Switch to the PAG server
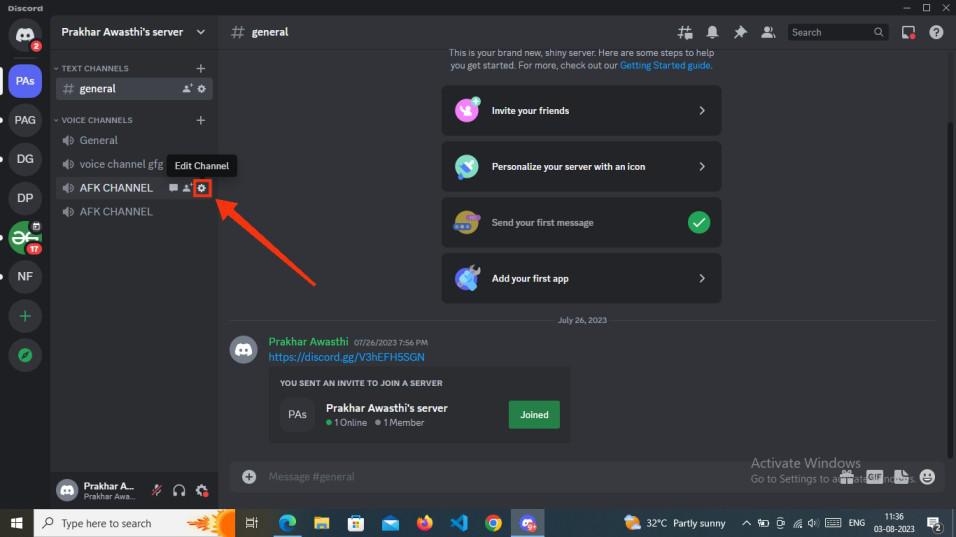Image resolution: width=956 pixels, height=537 pixels. click(x=25, y=120)
